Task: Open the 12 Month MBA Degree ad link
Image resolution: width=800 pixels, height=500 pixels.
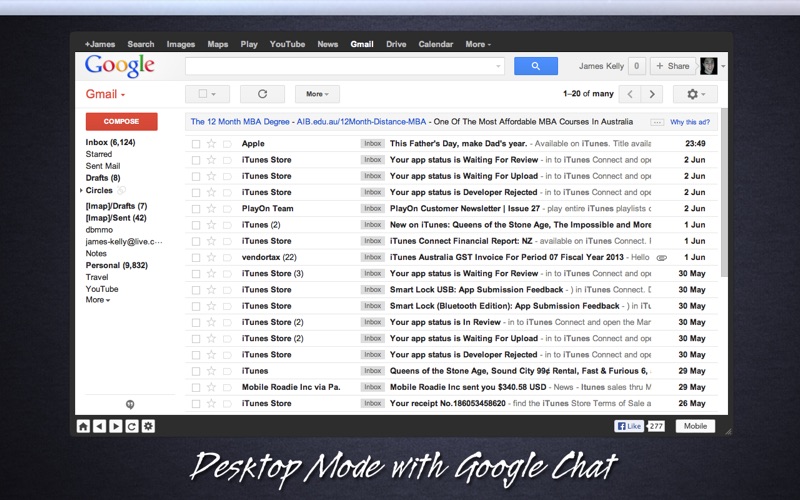Action: tap(240, 122)
